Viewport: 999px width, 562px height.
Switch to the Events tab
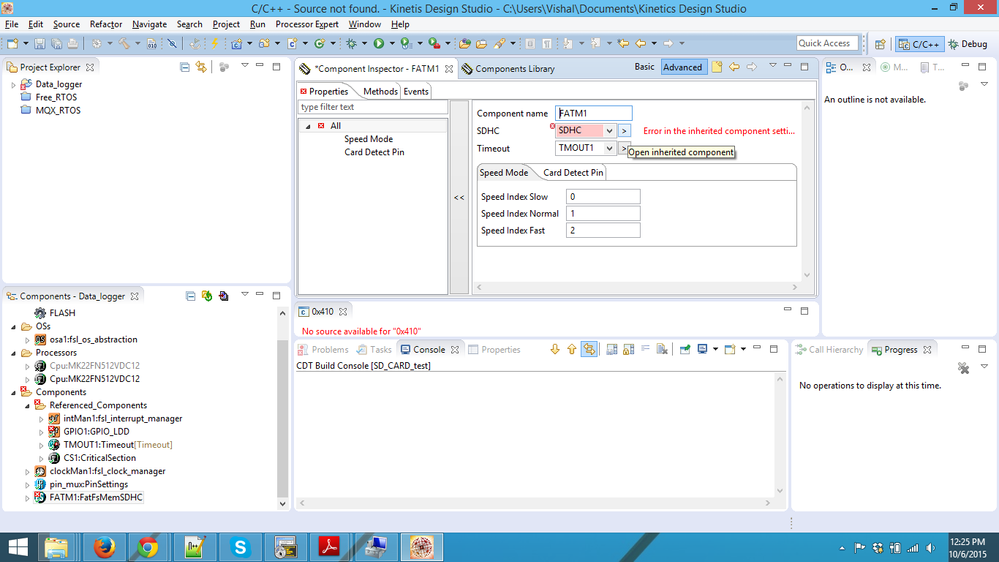[415, 91]
